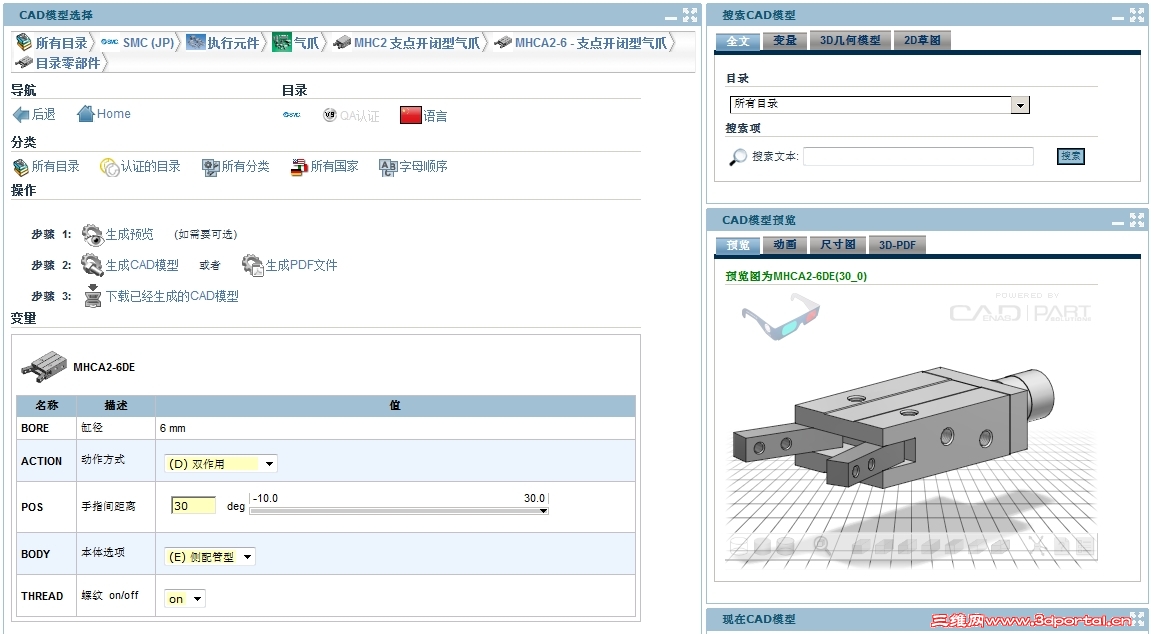
Task: Switch to the 尺寸图 tab
Action: point(838,245)
